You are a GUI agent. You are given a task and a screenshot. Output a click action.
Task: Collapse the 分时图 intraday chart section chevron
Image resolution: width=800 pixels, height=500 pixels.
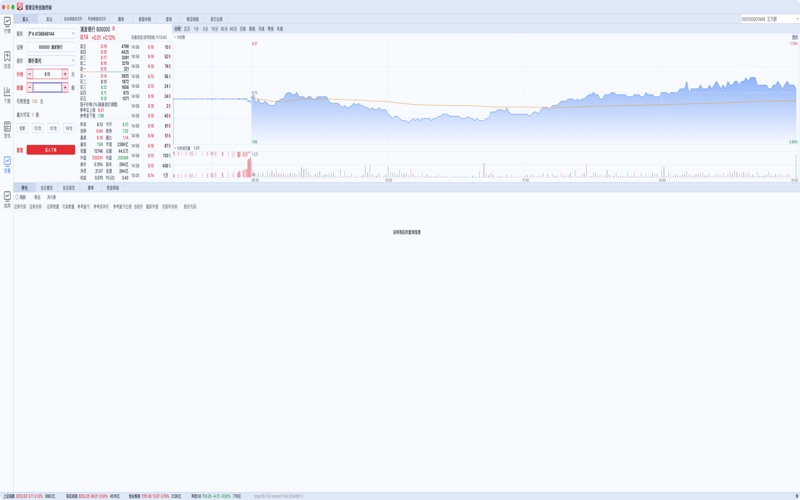pos(175,37)
